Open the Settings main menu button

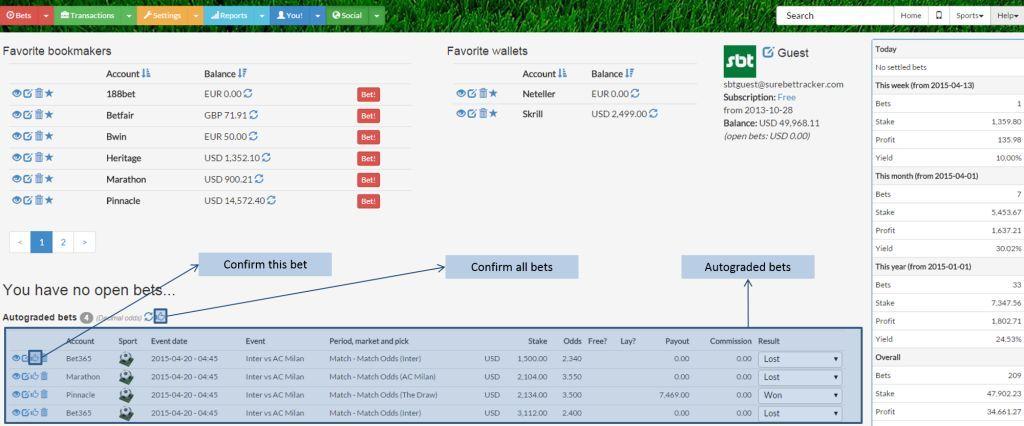click(x=163, y=16)
